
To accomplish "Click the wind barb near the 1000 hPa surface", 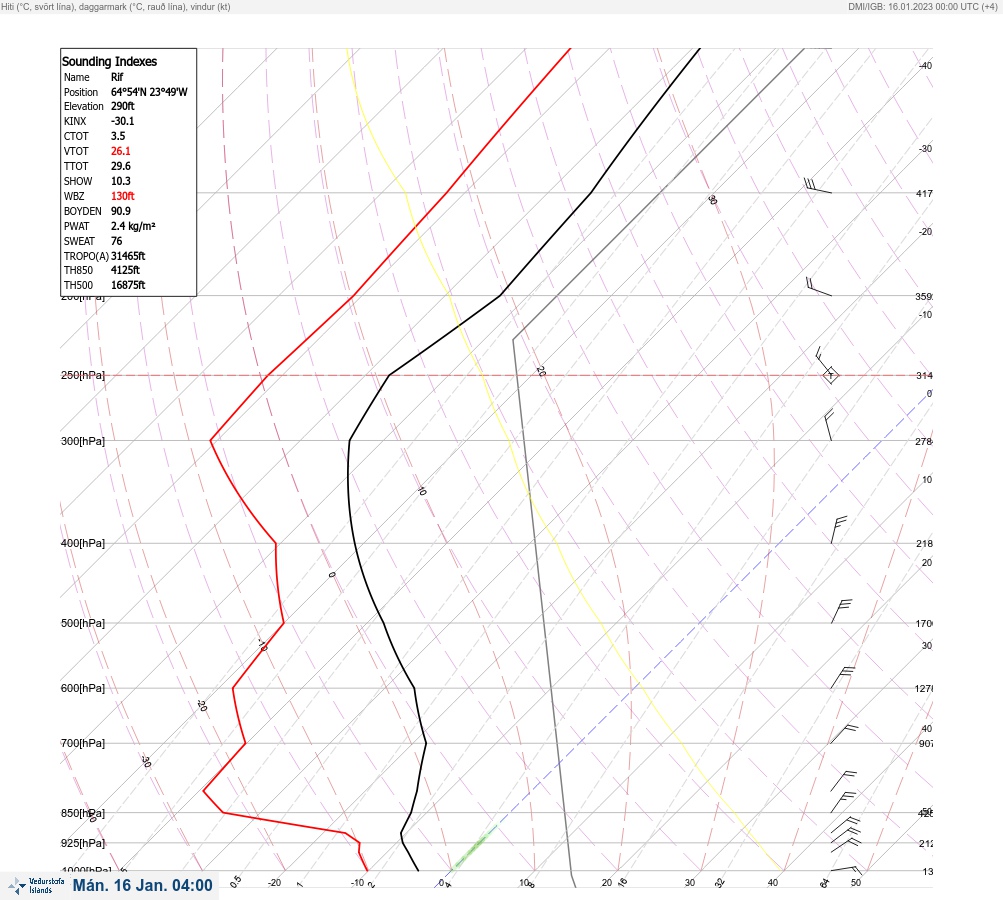I will 846,870.
